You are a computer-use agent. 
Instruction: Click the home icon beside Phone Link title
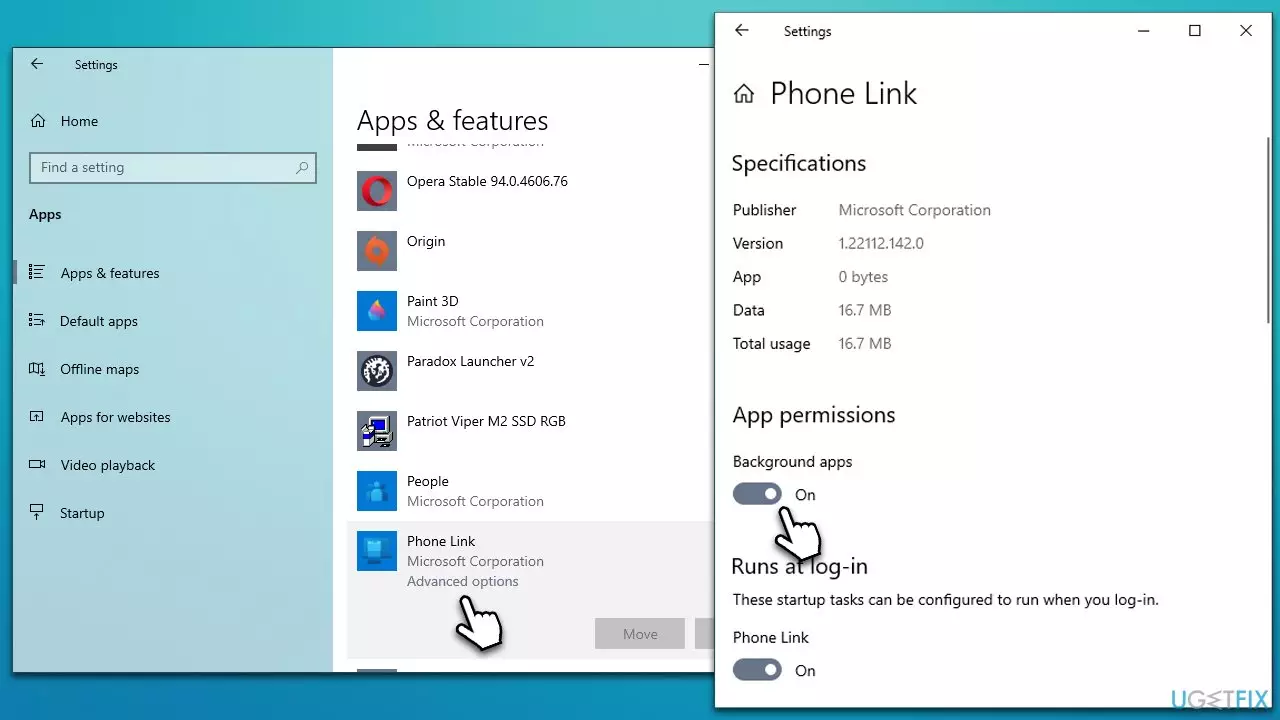(743, 94)
